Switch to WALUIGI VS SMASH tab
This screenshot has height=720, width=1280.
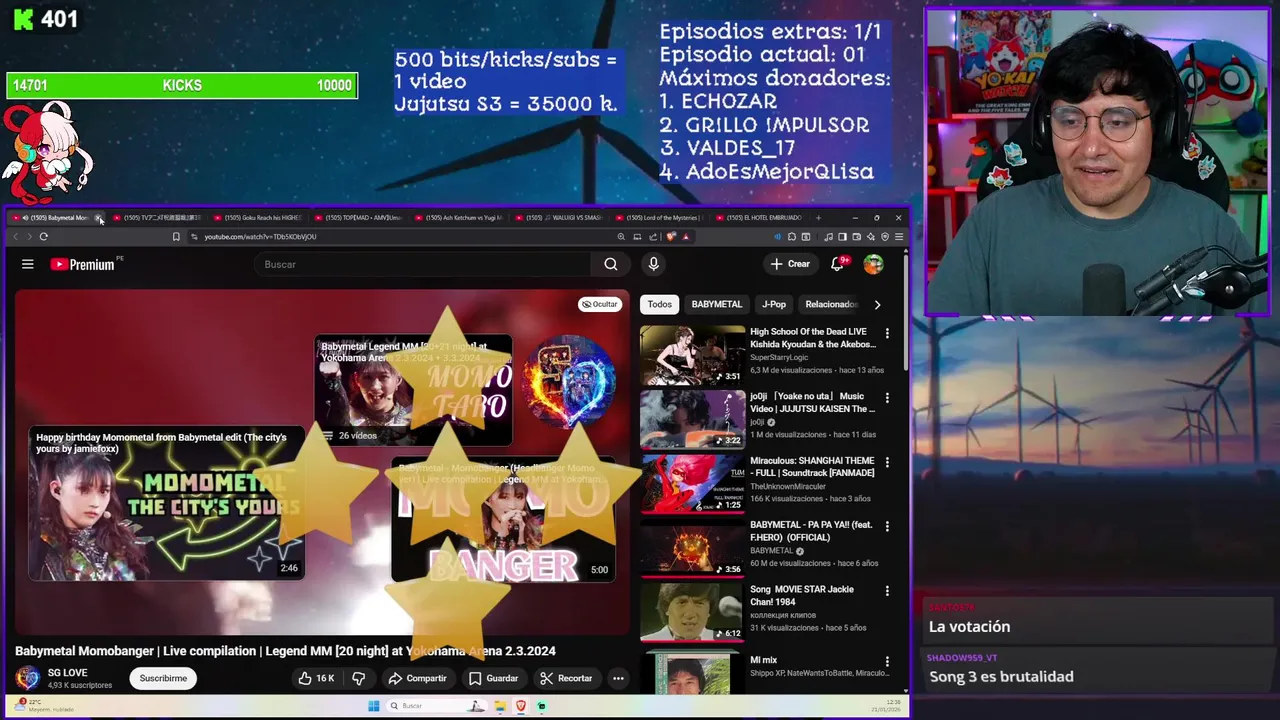pyautogui.click(x=560, y=218)
